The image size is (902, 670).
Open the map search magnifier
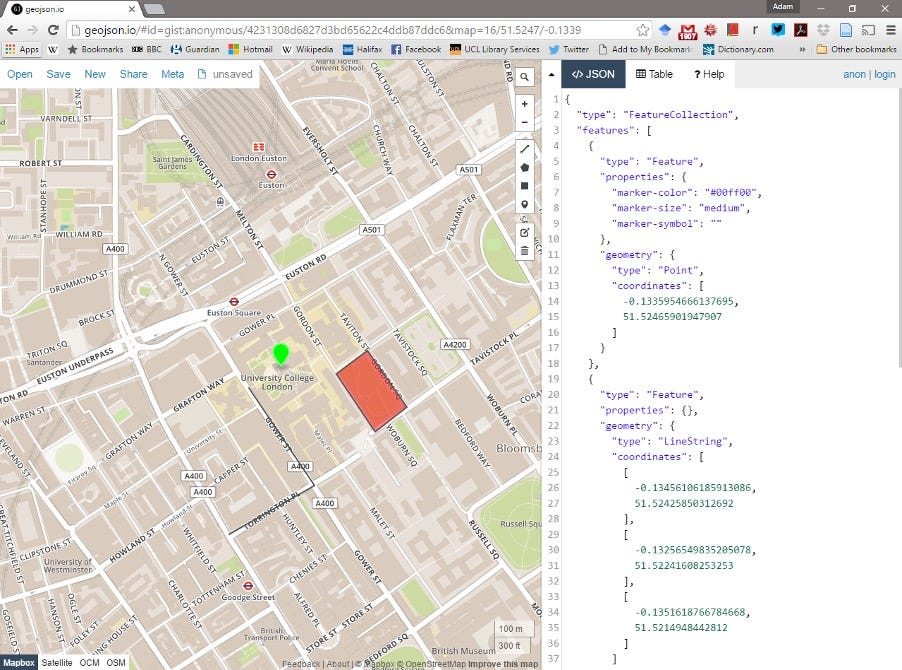525,76
